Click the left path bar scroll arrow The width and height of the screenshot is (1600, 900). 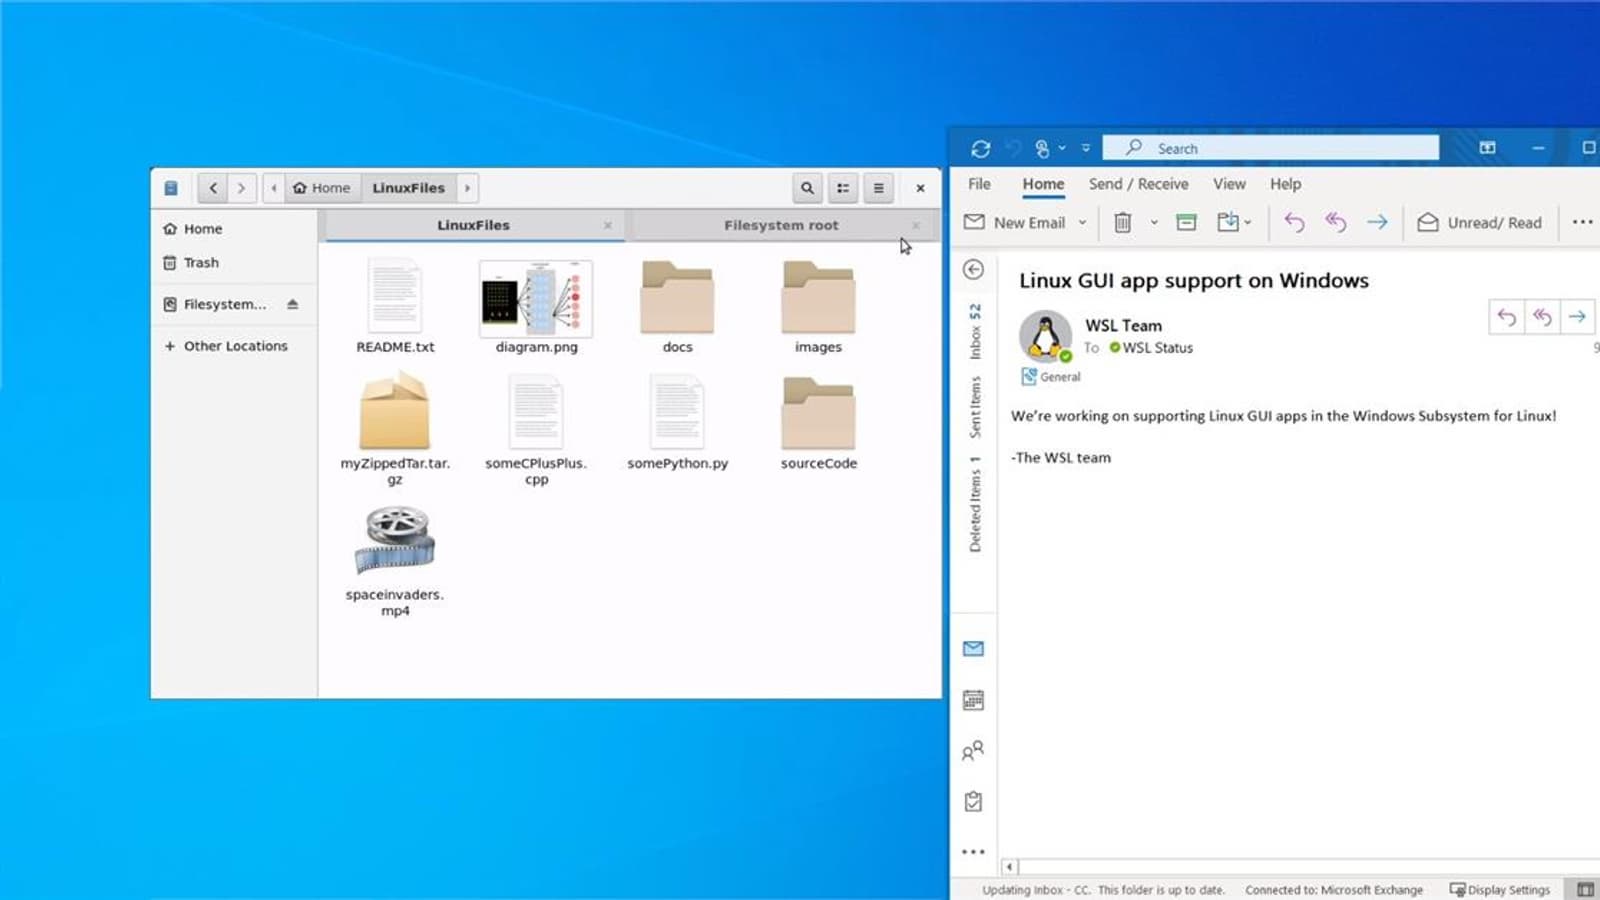tap(274, 188)
